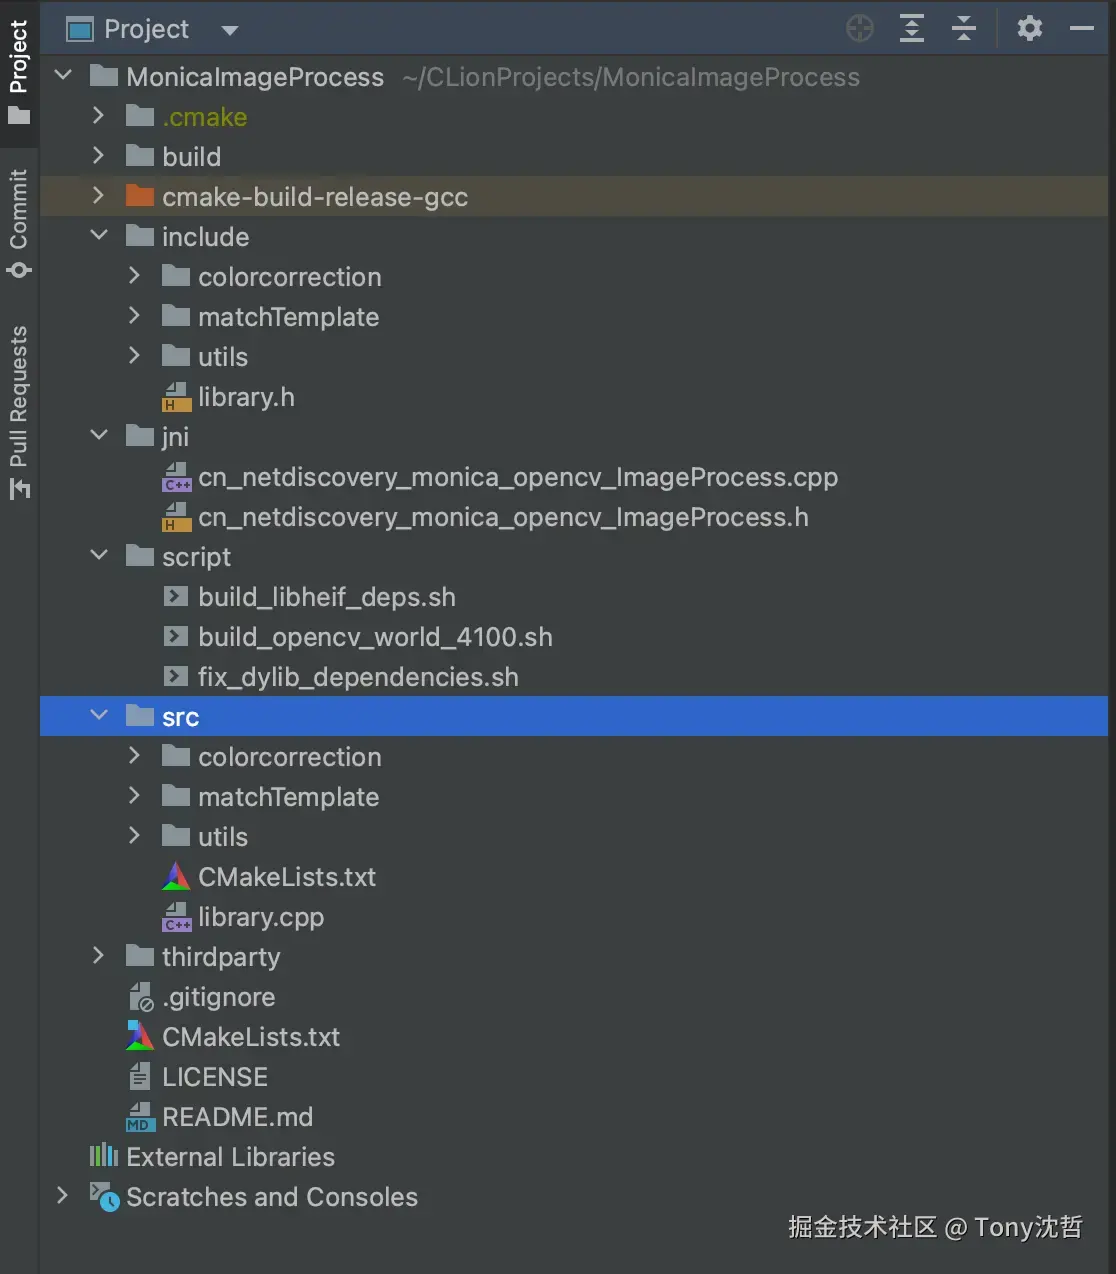Click the src CMakeLists.txt CMake icon
This screenshot has height=1274, width=1116.
pos(176,877)
